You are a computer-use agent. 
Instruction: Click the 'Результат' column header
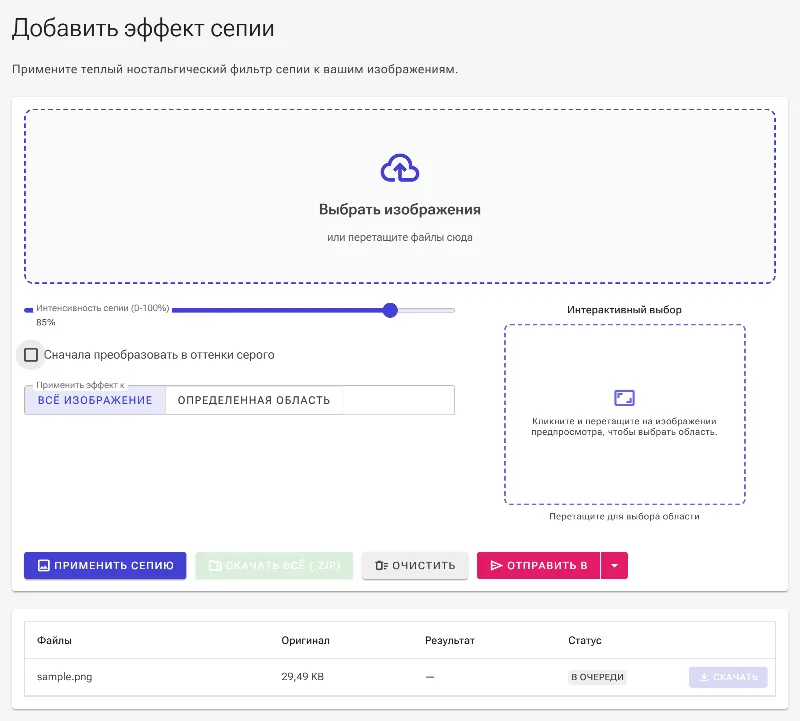coord(449,640)
